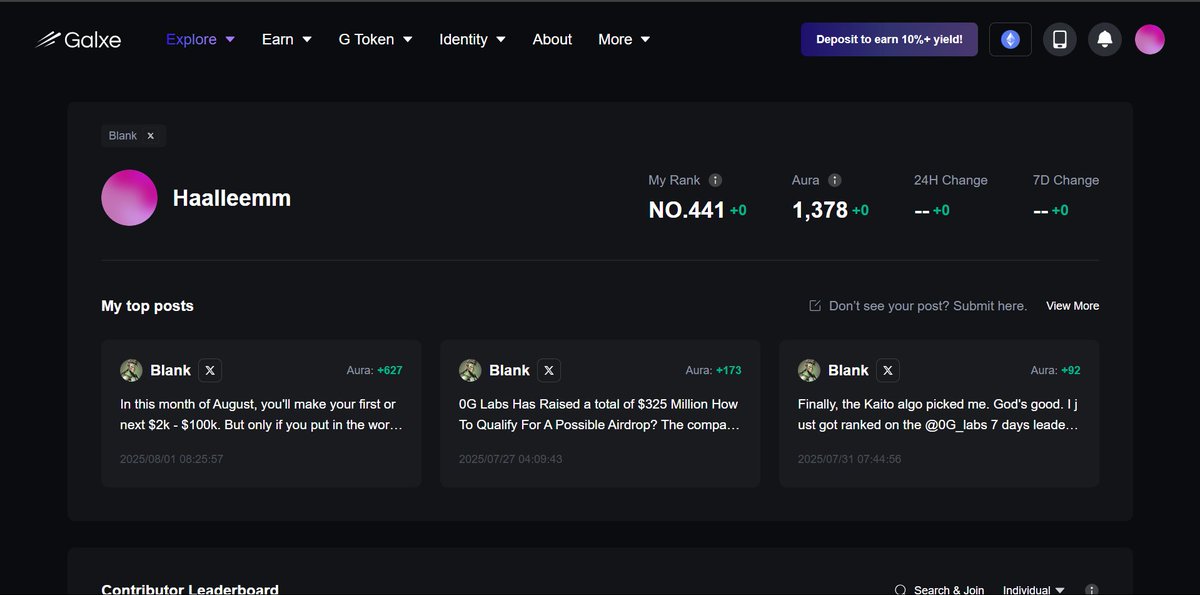Screen dimensions: 1200x595
Task: Remove the Blank filter tag with its x
Action: point(151,136)
